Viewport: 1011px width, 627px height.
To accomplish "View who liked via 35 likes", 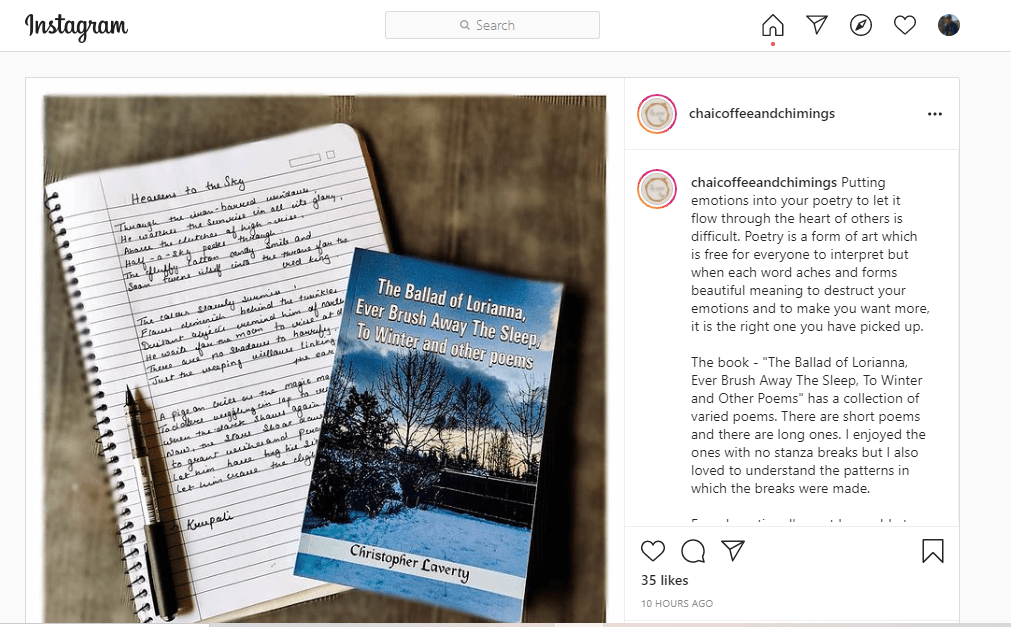I will 664,581.
